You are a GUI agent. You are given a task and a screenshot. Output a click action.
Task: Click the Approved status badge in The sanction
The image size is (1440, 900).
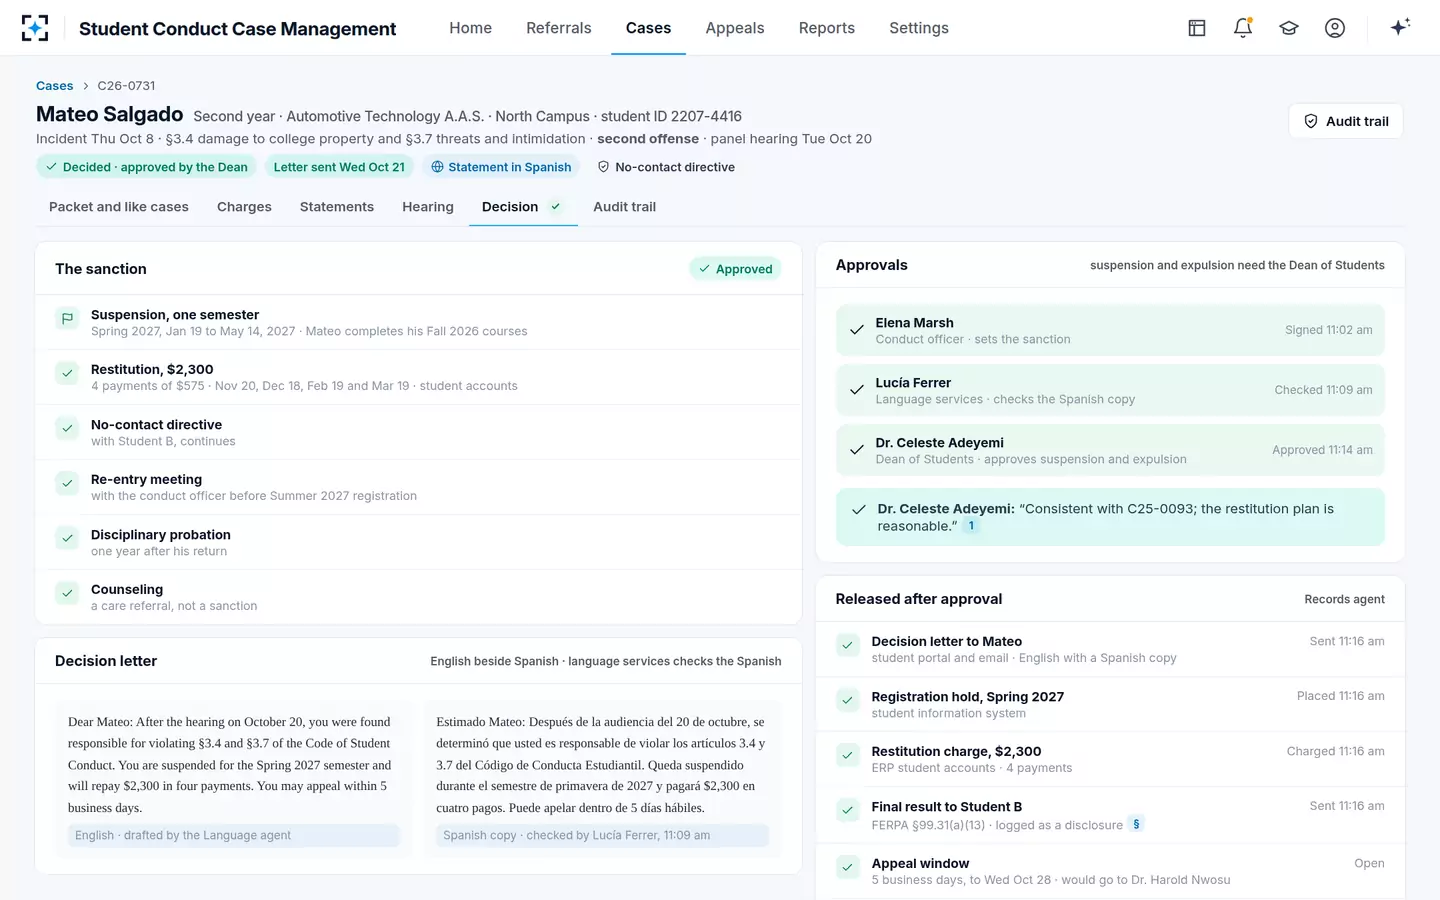(x=735, y=269)
